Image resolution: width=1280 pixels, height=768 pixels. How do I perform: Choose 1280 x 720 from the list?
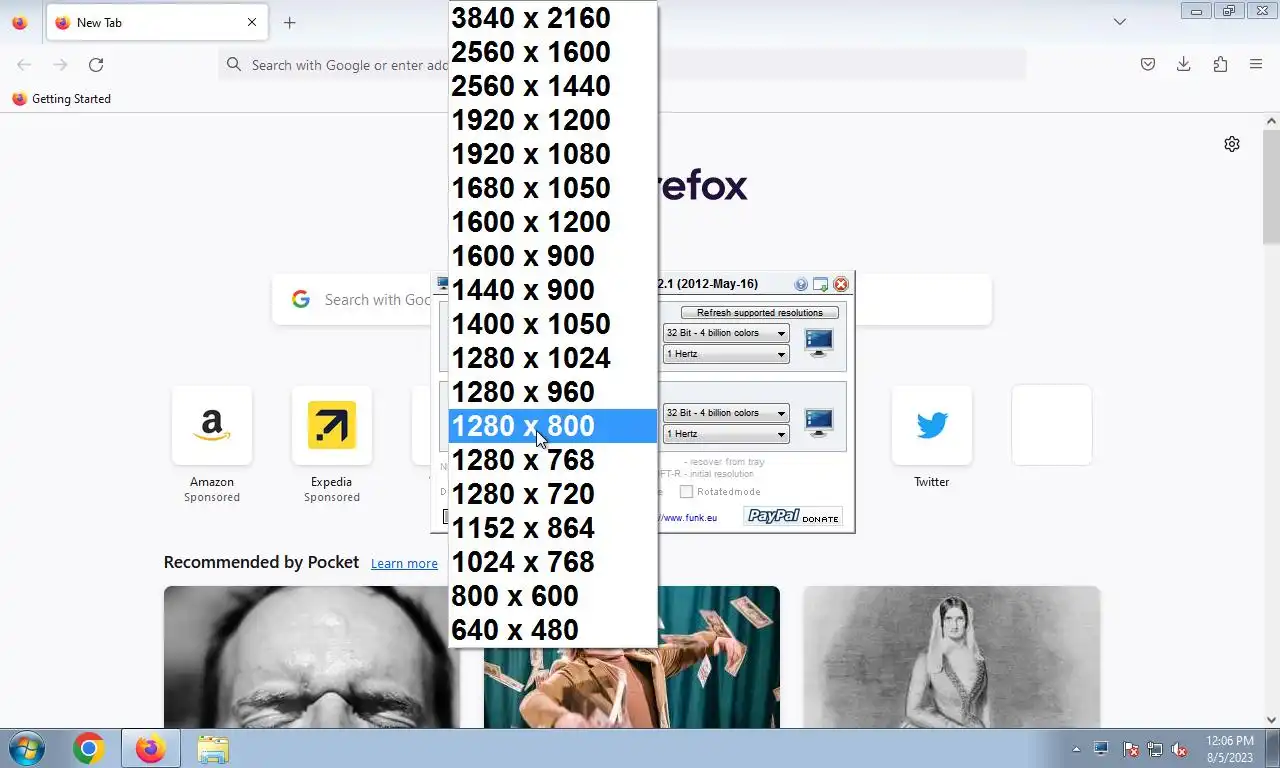(x=553, y=494)
